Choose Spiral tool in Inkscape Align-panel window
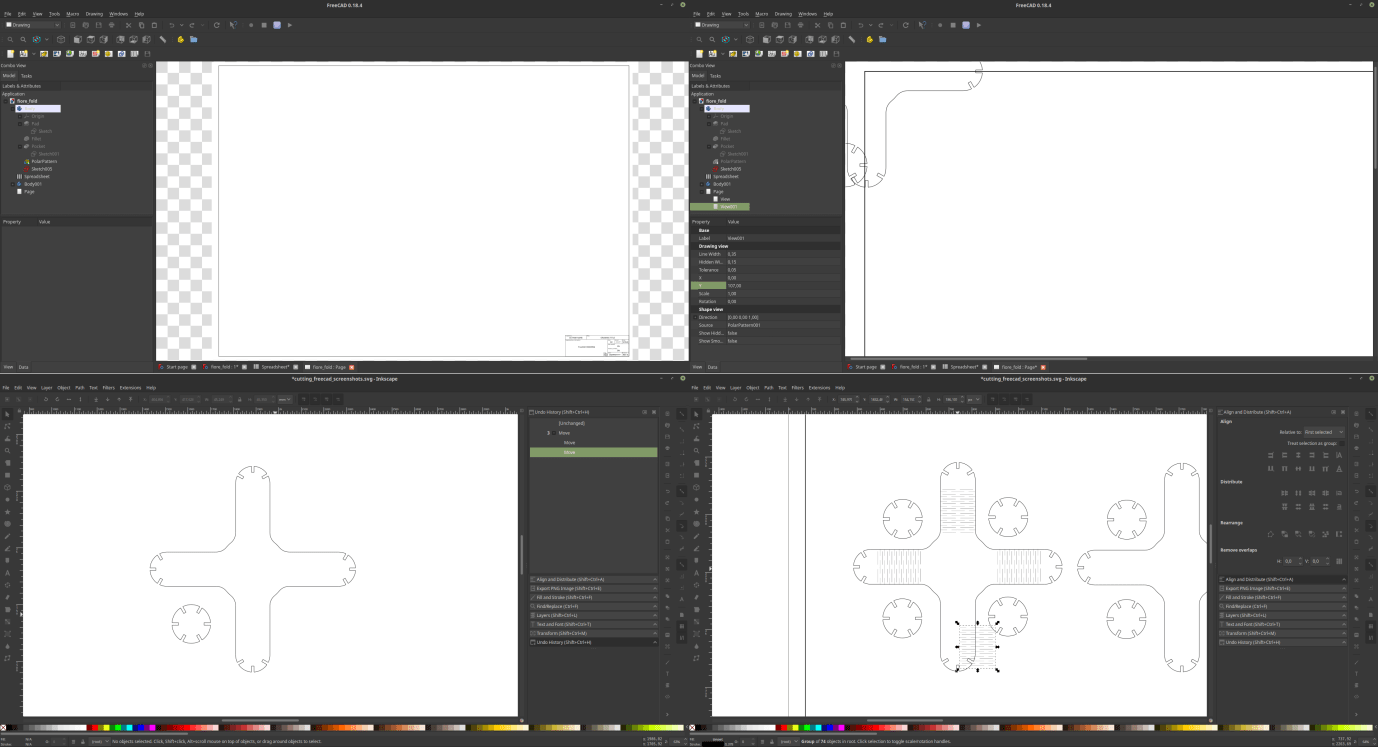This screenshot has height=747, width=1378. (x=695, y=524)
